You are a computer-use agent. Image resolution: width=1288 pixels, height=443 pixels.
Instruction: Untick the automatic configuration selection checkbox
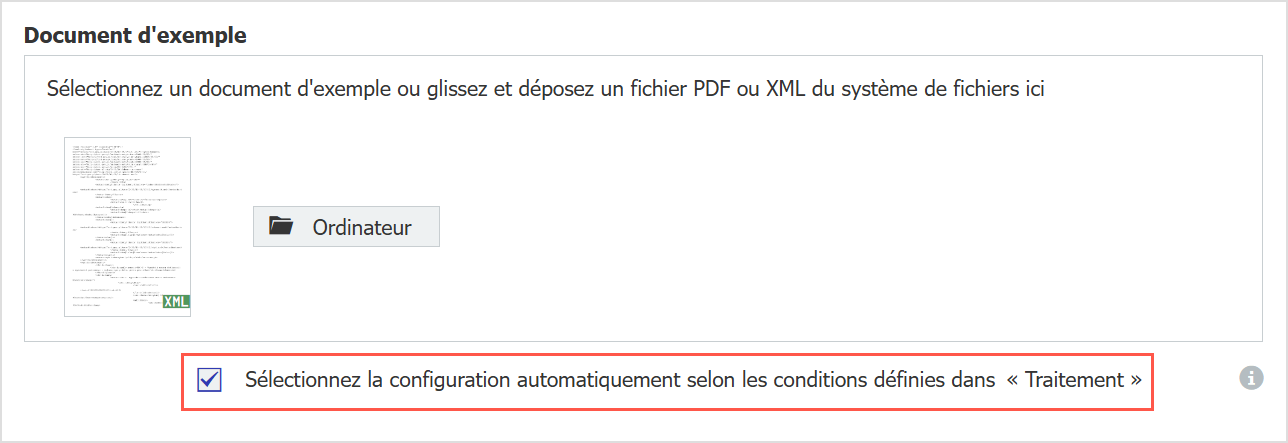point(209,380)
